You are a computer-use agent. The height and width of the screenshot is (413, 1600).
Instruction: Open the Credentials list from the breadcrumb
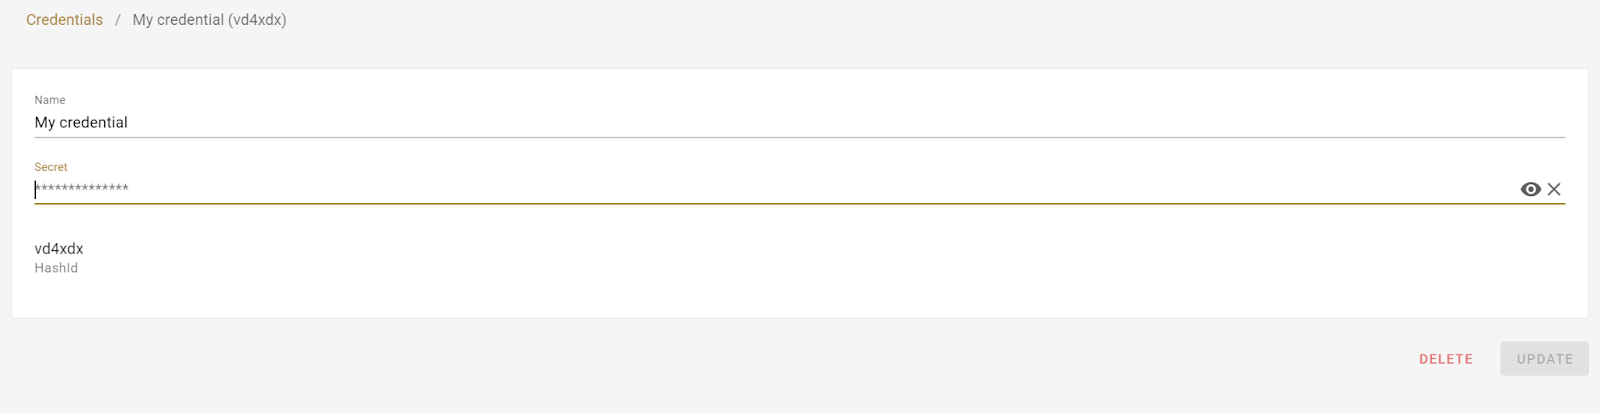pyautogui.click(x=64, y=20)
